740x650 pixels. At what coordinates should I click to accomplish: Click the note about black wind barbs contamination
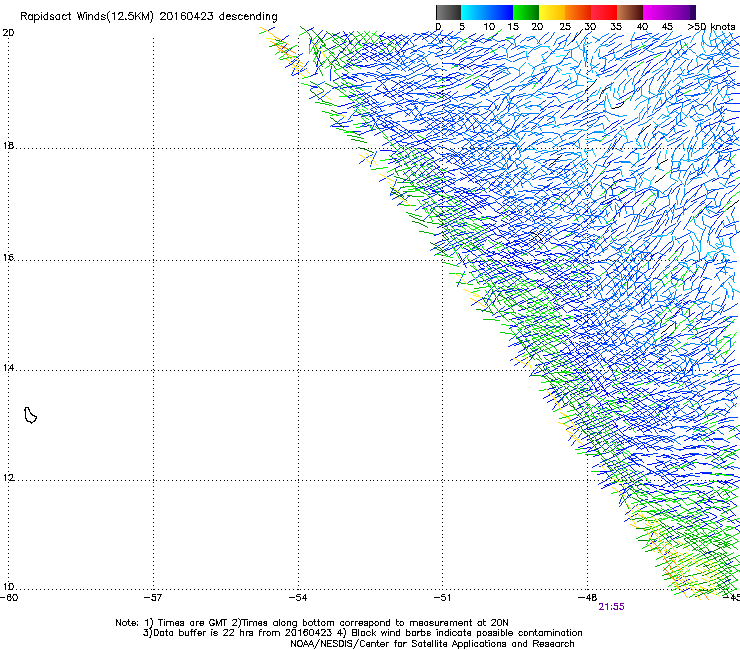coord(460,633)
